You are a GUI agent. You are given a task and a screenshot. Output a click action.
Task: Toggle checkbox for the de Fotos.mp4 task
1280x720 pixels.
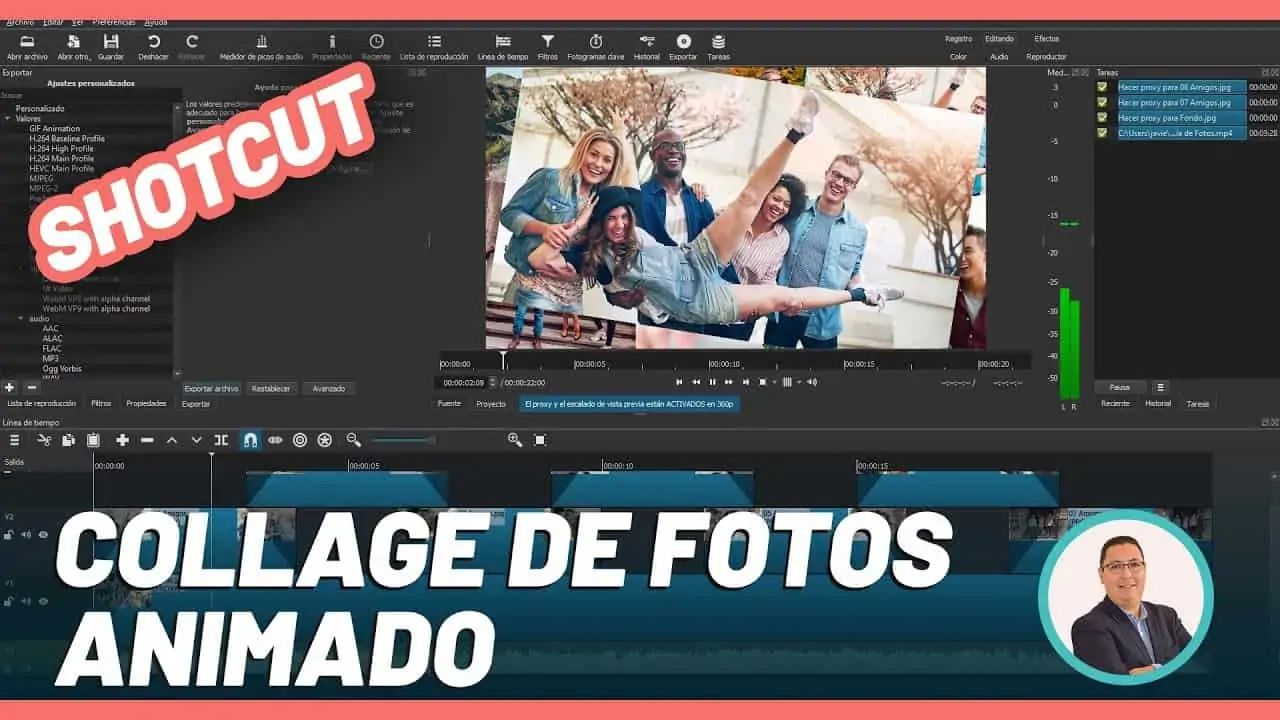click(1102, 132)
